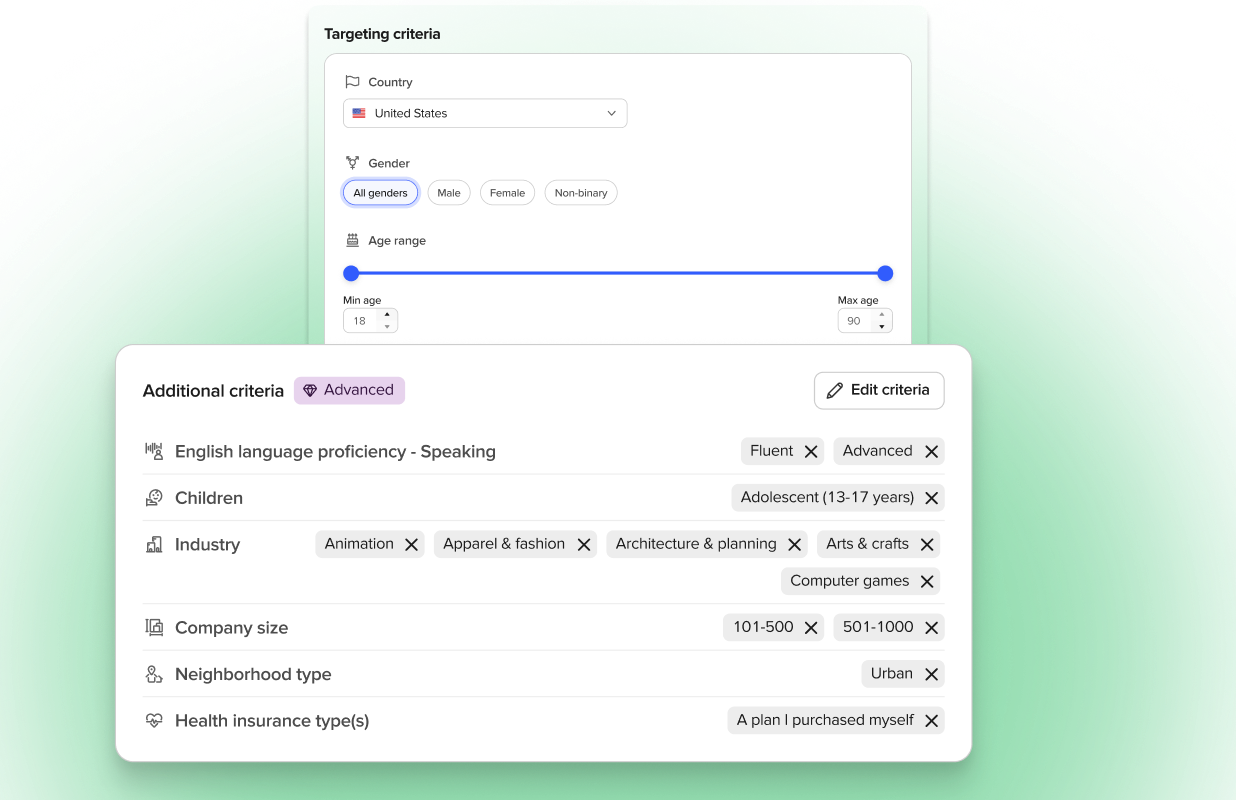
Task: Click the Advanced badge
Action: click(x=349, y=390)
